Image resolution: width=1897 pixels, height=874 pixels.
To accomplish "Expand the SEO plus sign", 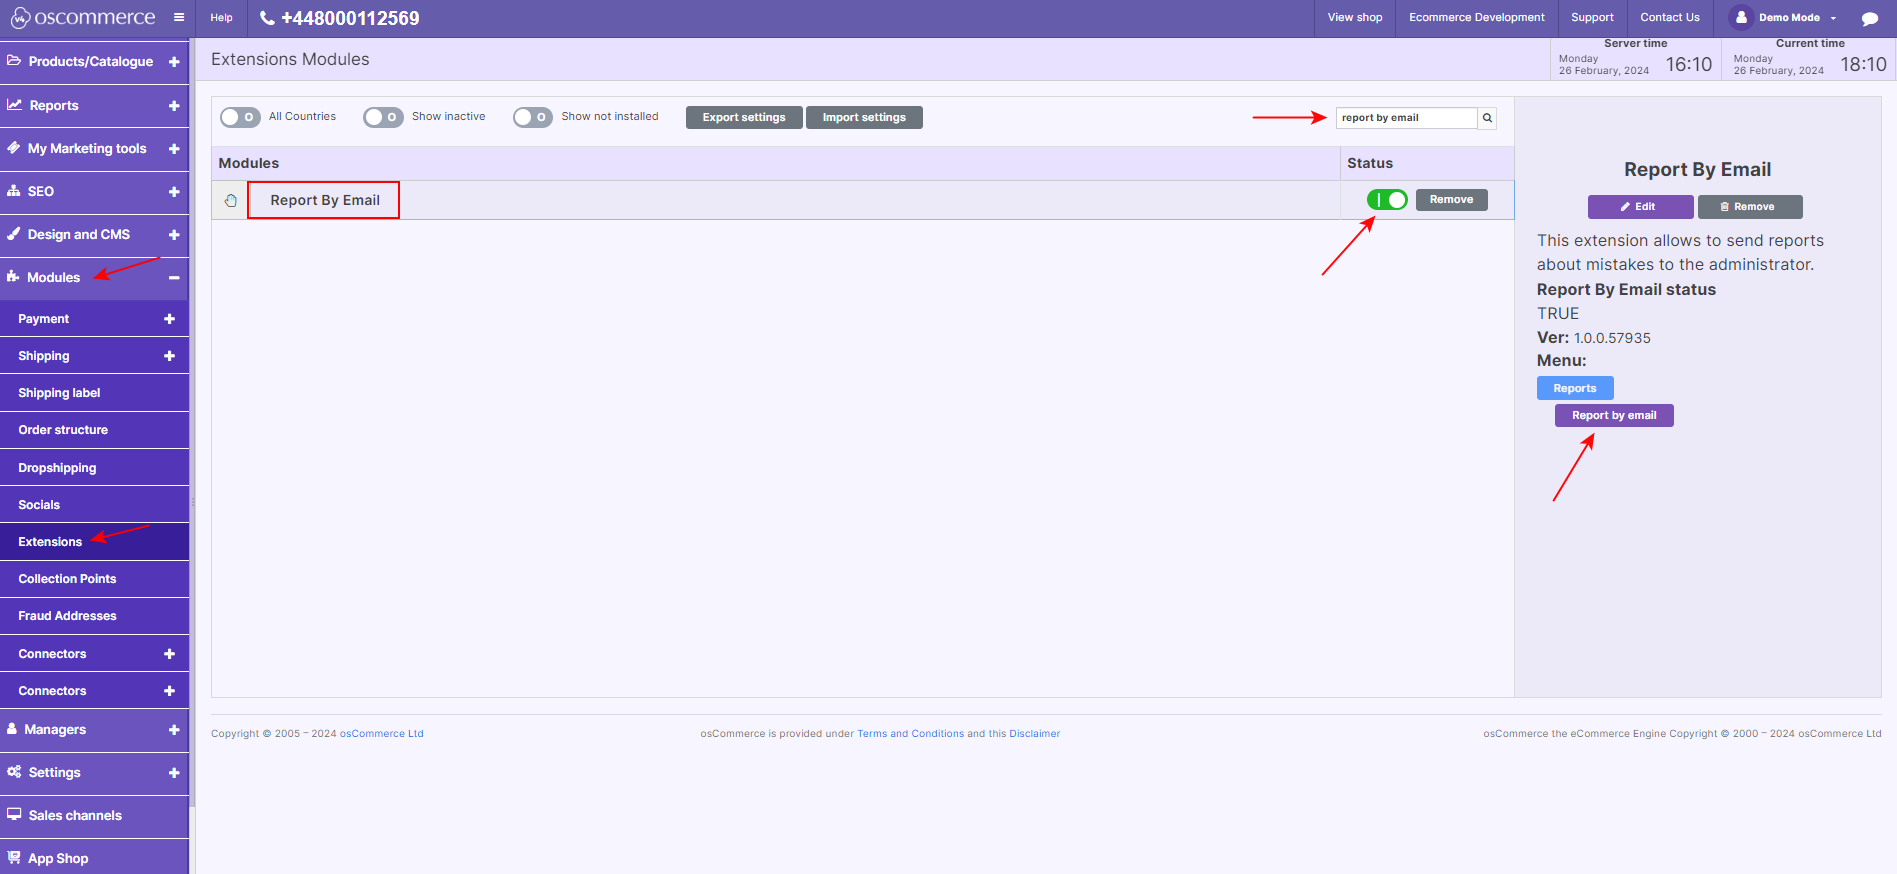I will (x=174, y=191).
